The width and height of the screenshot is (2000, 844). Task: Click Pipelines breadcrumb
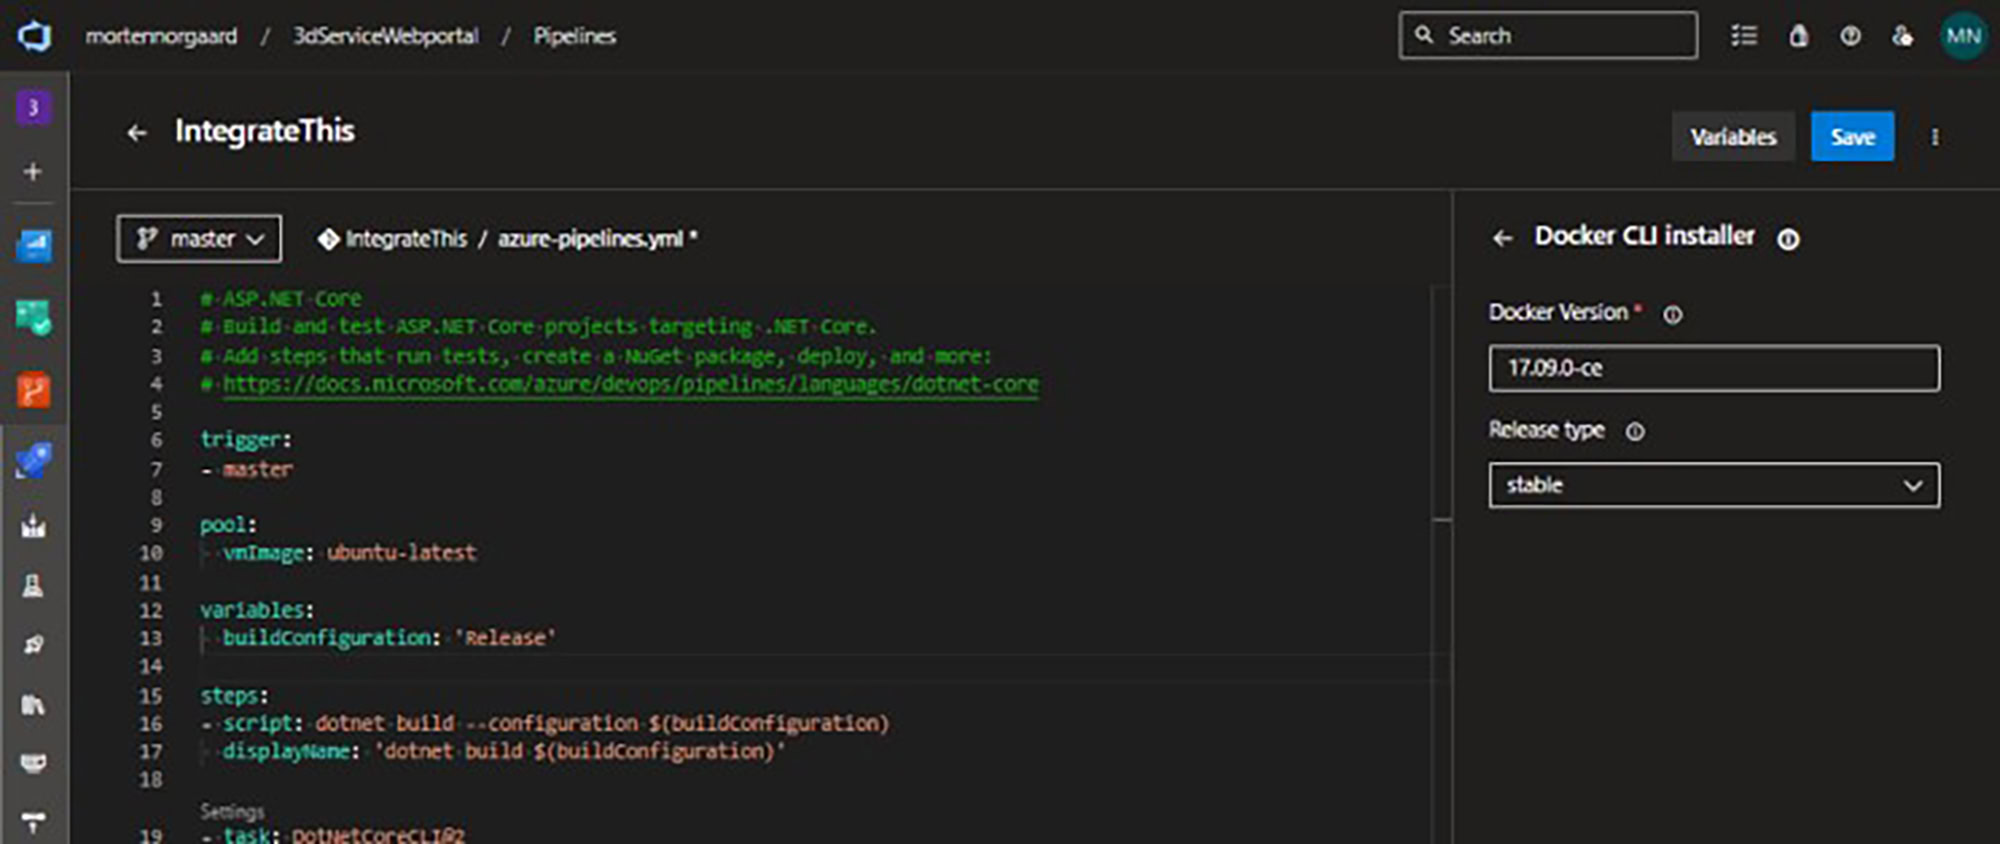[x=574, y=36]
